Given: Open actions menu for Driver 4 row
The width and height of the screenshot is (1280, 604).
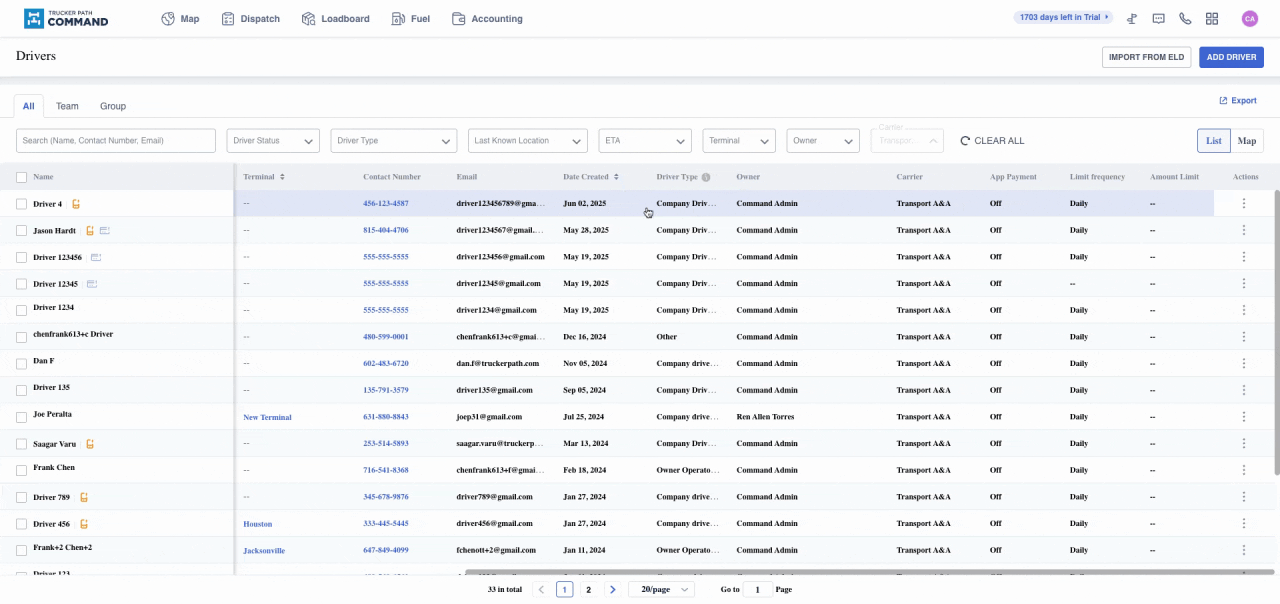Looking at the screenshot, I should click(x=1244, y=203).
